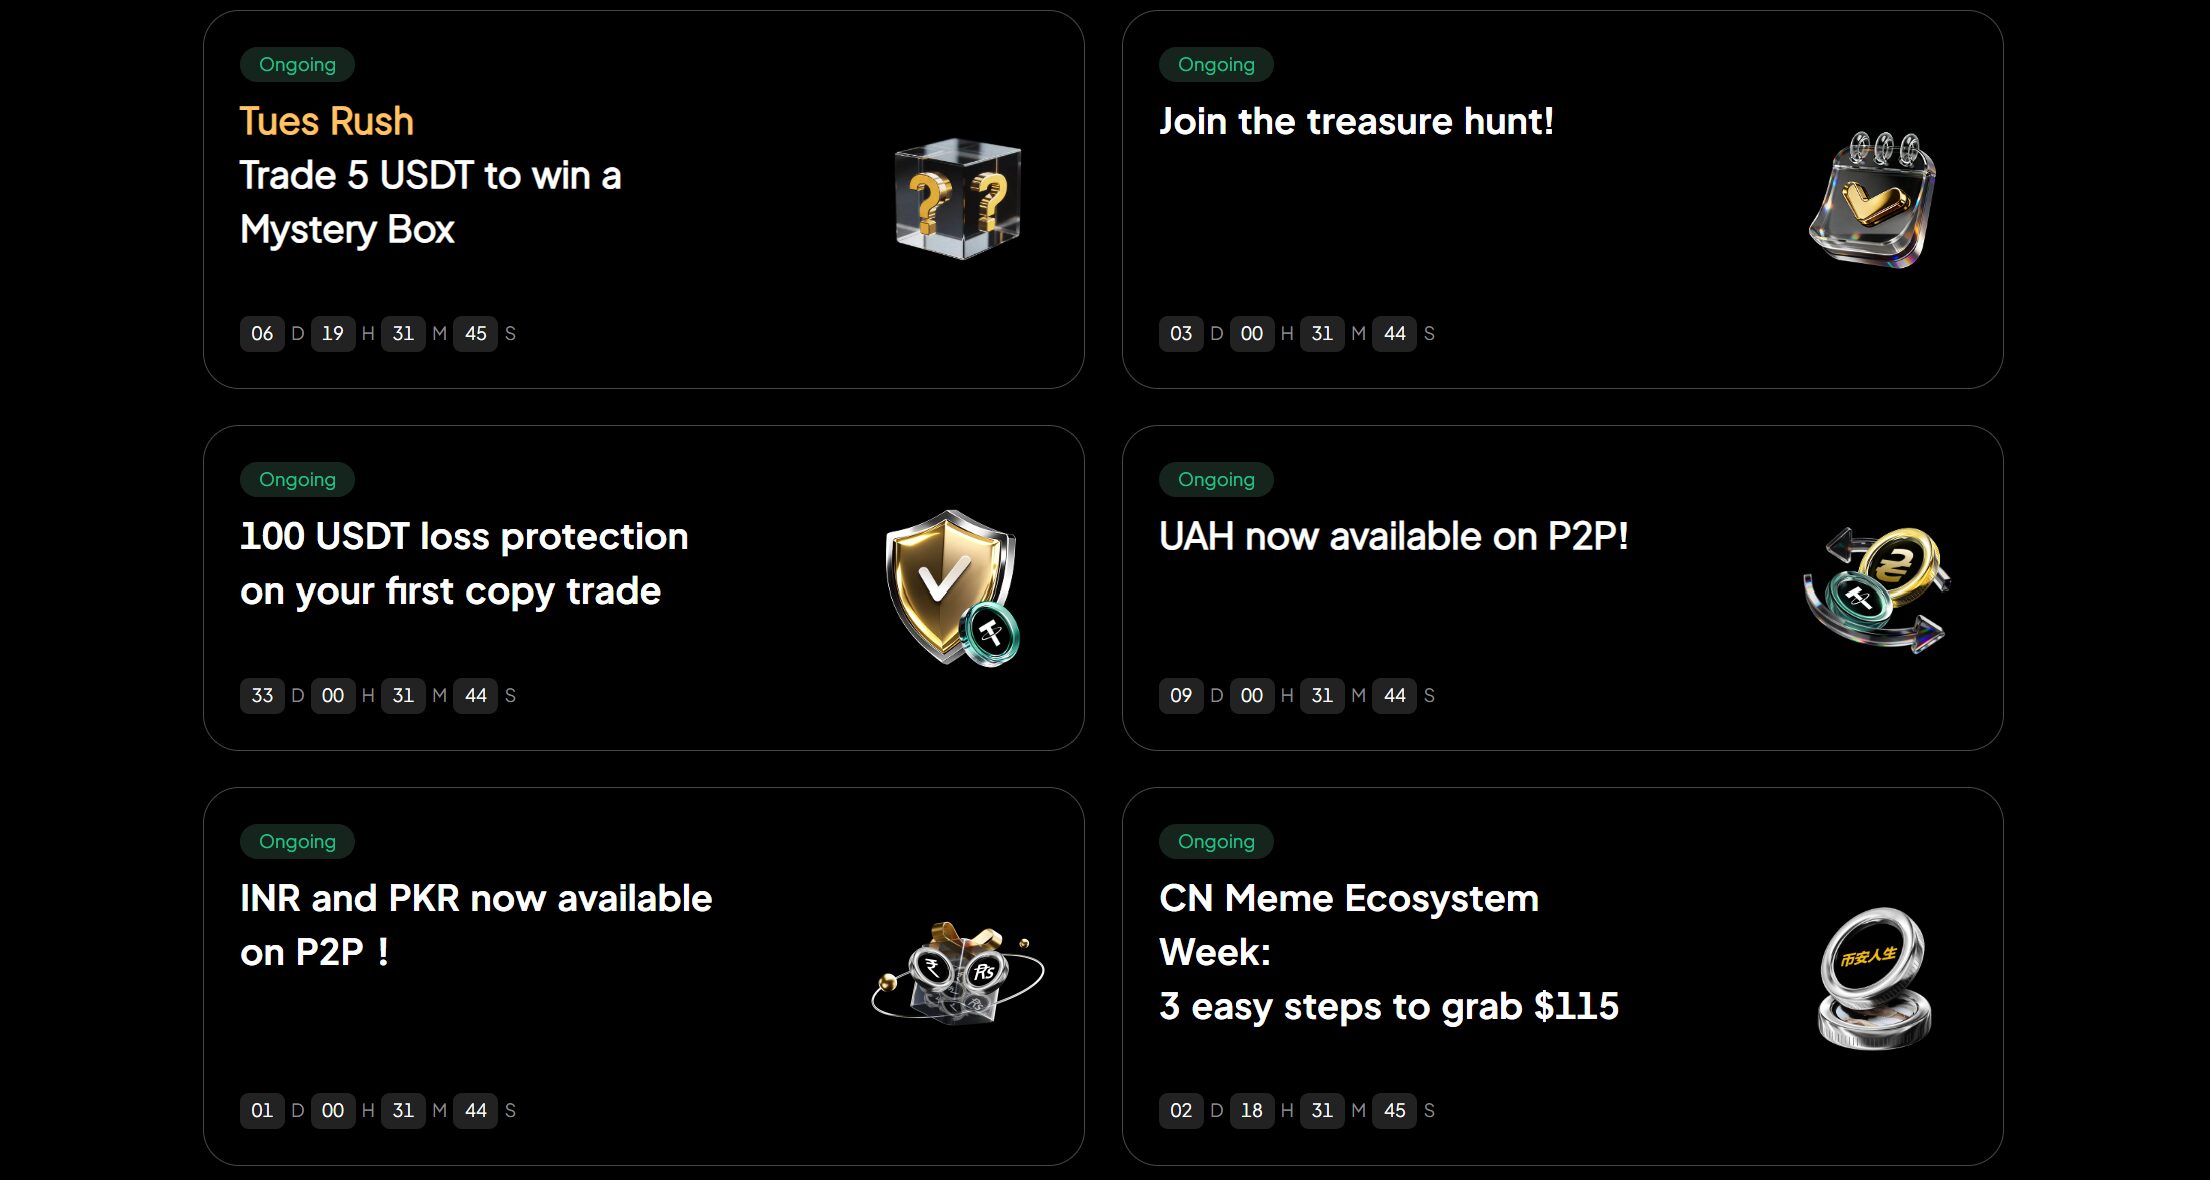
Task: Click the Ongoing badge on CN Meme Ecosystem card
Action: [1216, 841]
